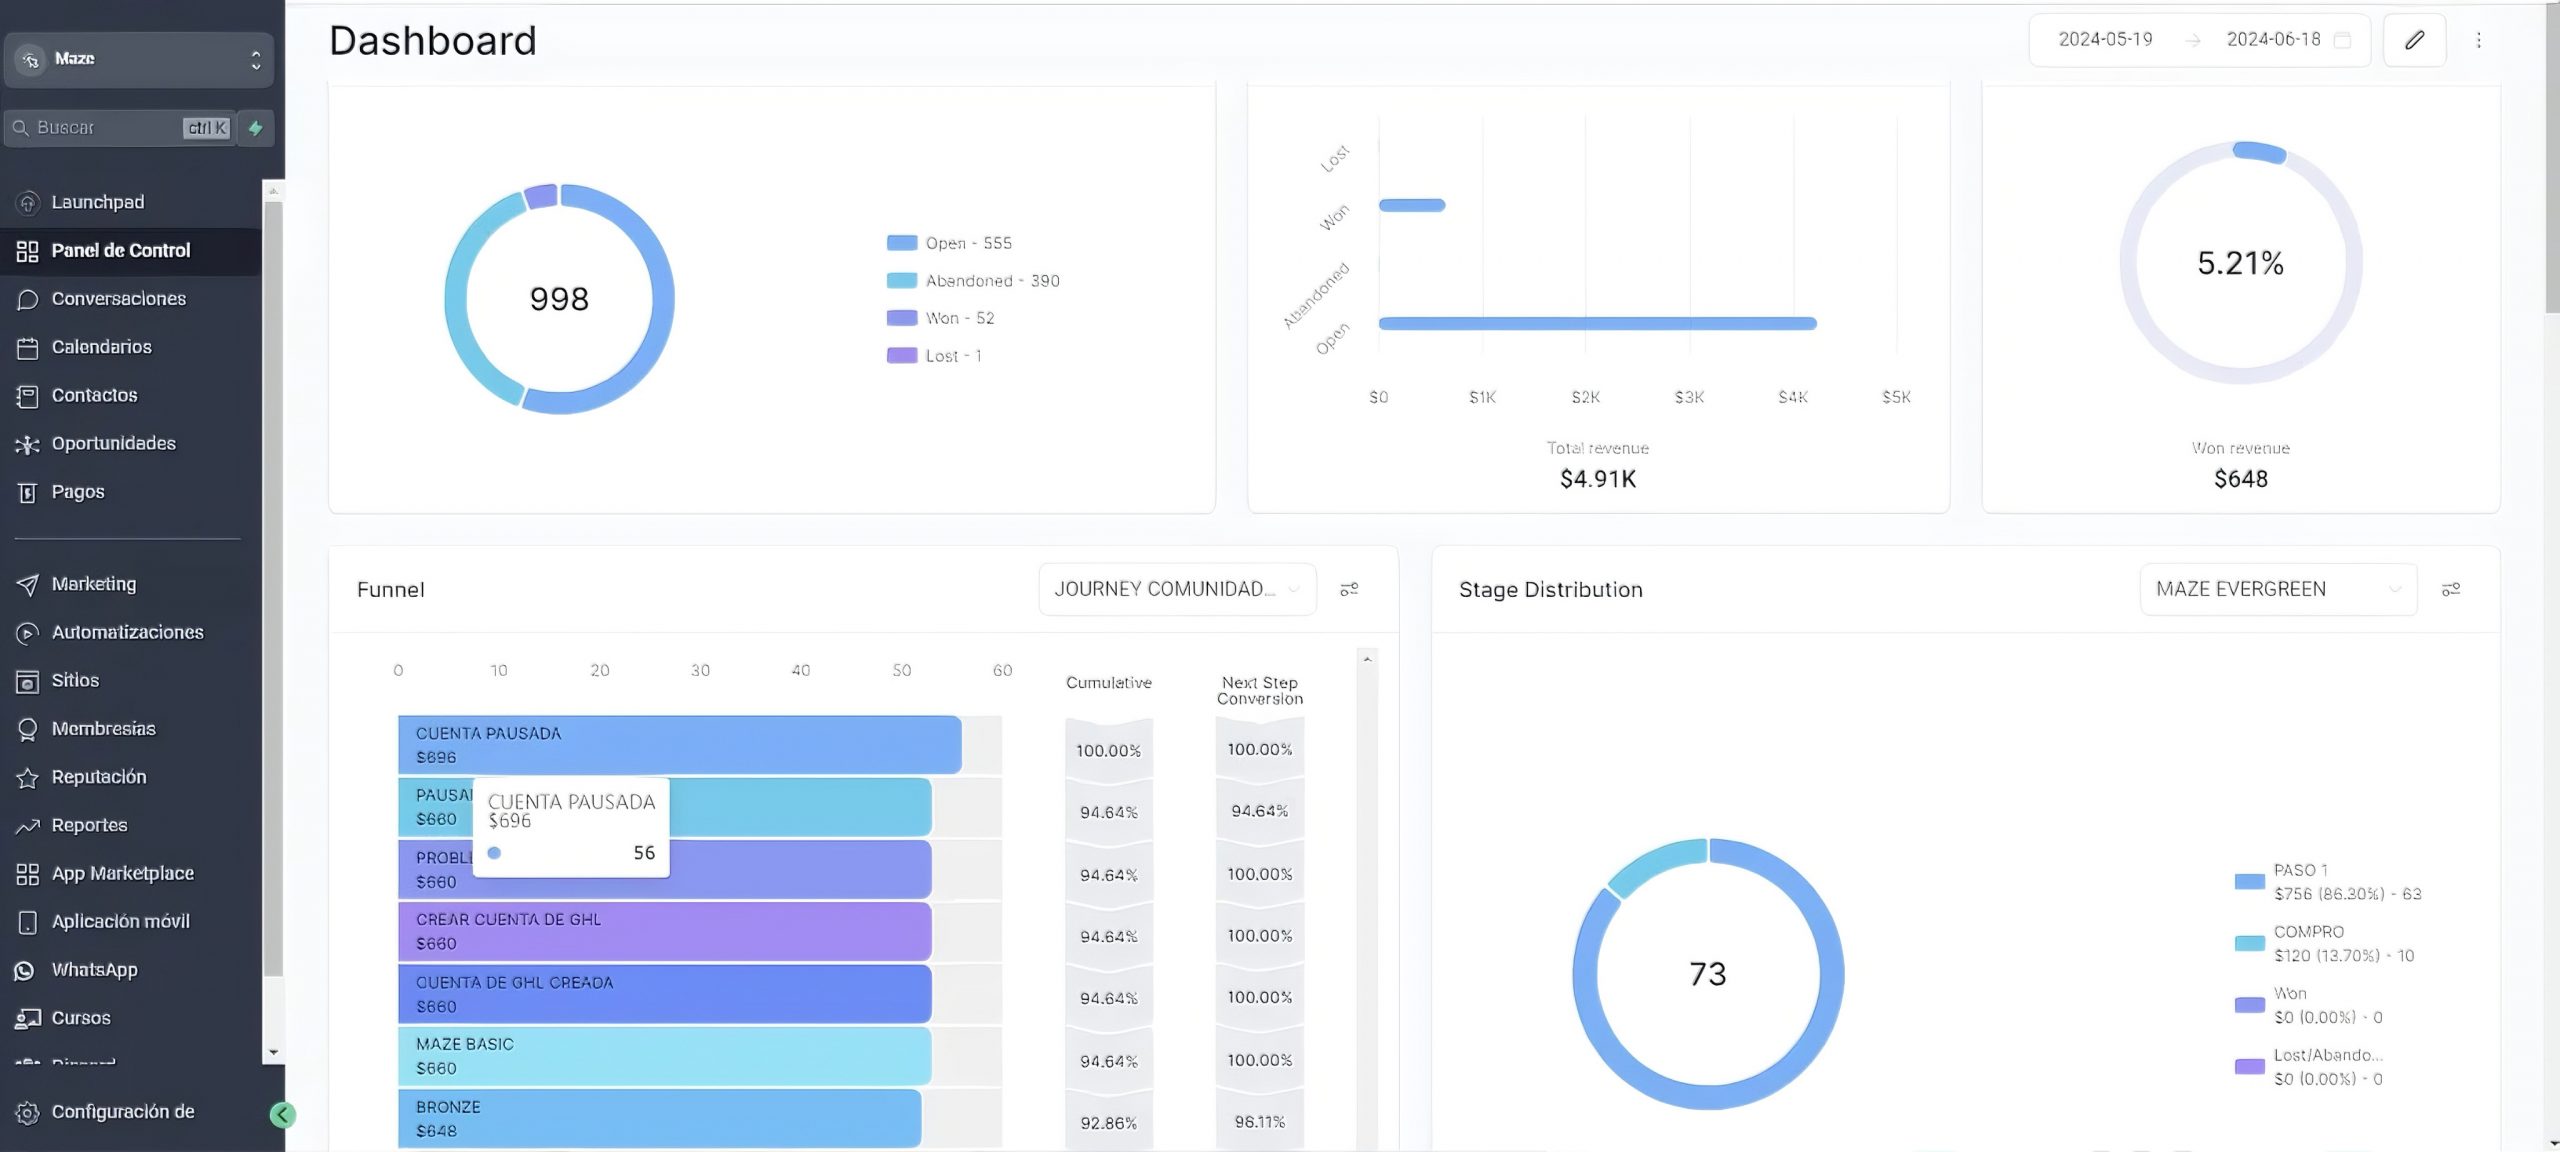This screenshot has height=1152, width=2560.
Task: Click the 2024-05-19 start date
Action: pyautogui.click(x=2105, y=40)
